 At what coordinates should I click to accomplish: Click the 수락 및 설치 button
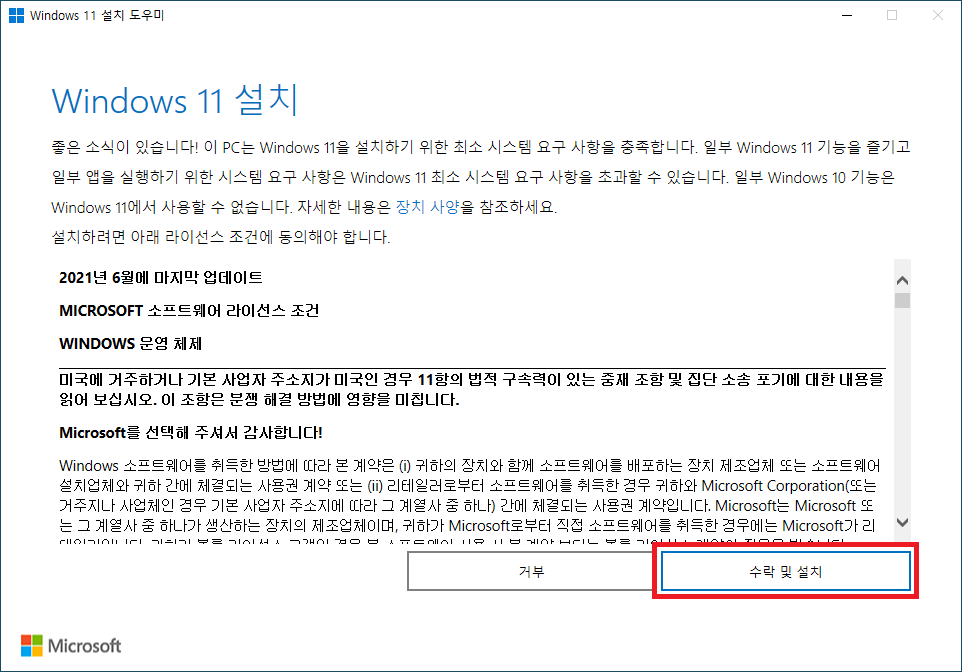coord(785,571)
